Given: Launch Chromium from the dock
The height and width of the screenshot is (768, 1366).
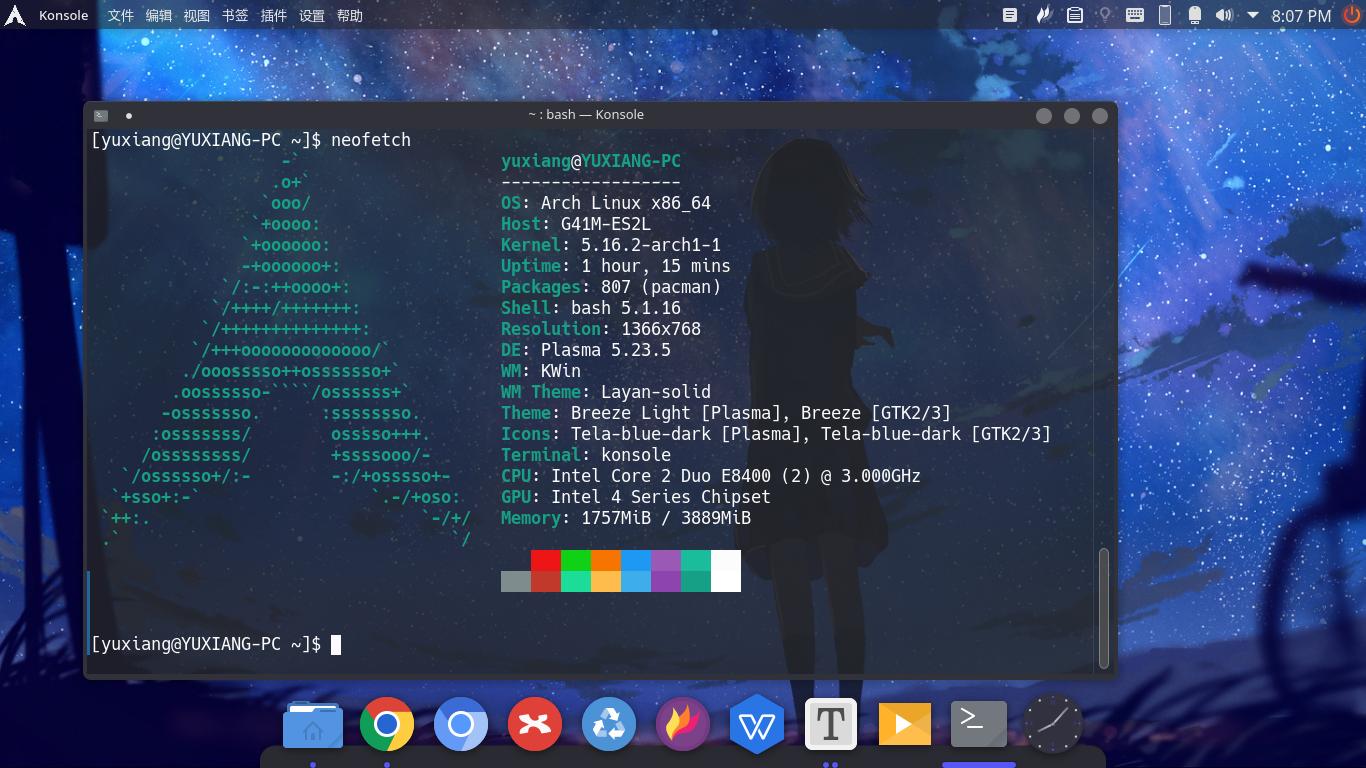Looking at the screenshot, I should 461,724.
